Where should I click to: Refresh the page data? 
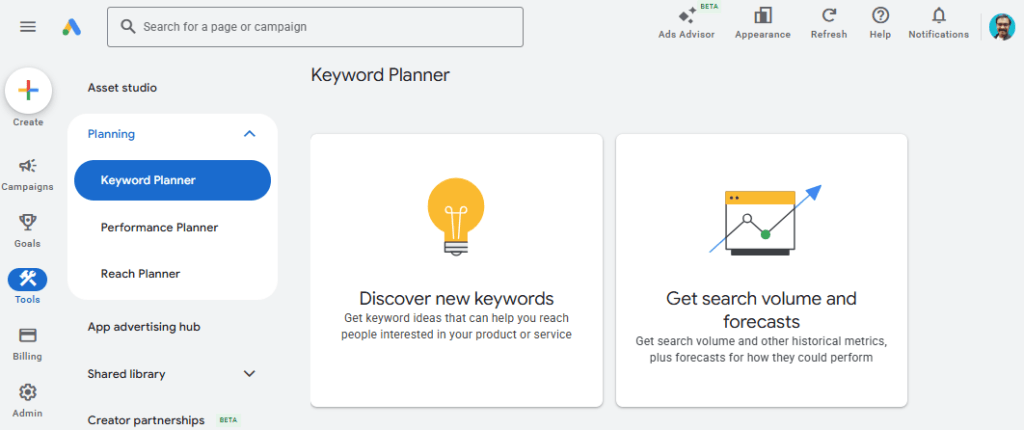point(829,24)
